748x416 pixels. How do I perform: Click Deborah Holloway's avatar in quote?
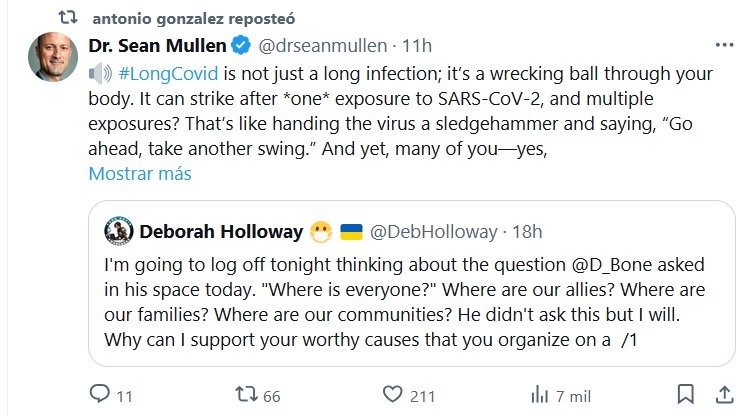tap(120, 232)
